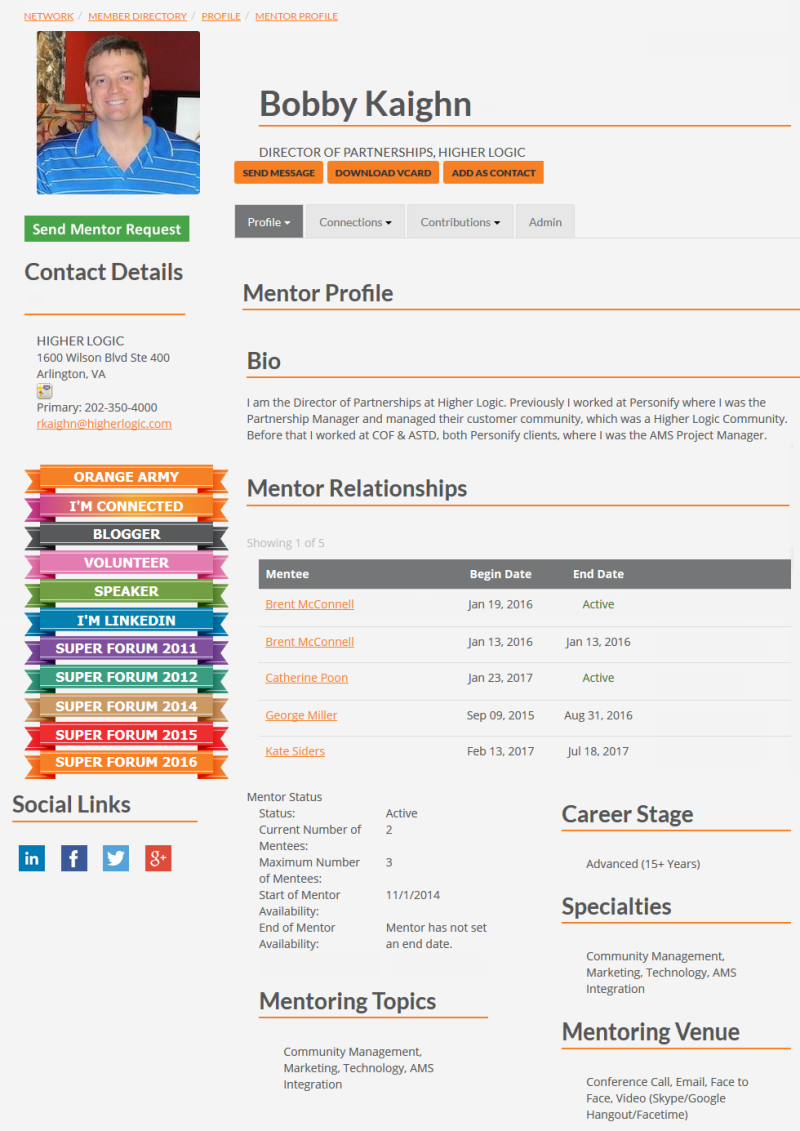This screenshot has height=1131, width=800.
Task: Click the Orange Army ribbon badge
Action: pyautogui.click(x=126, y=478)
